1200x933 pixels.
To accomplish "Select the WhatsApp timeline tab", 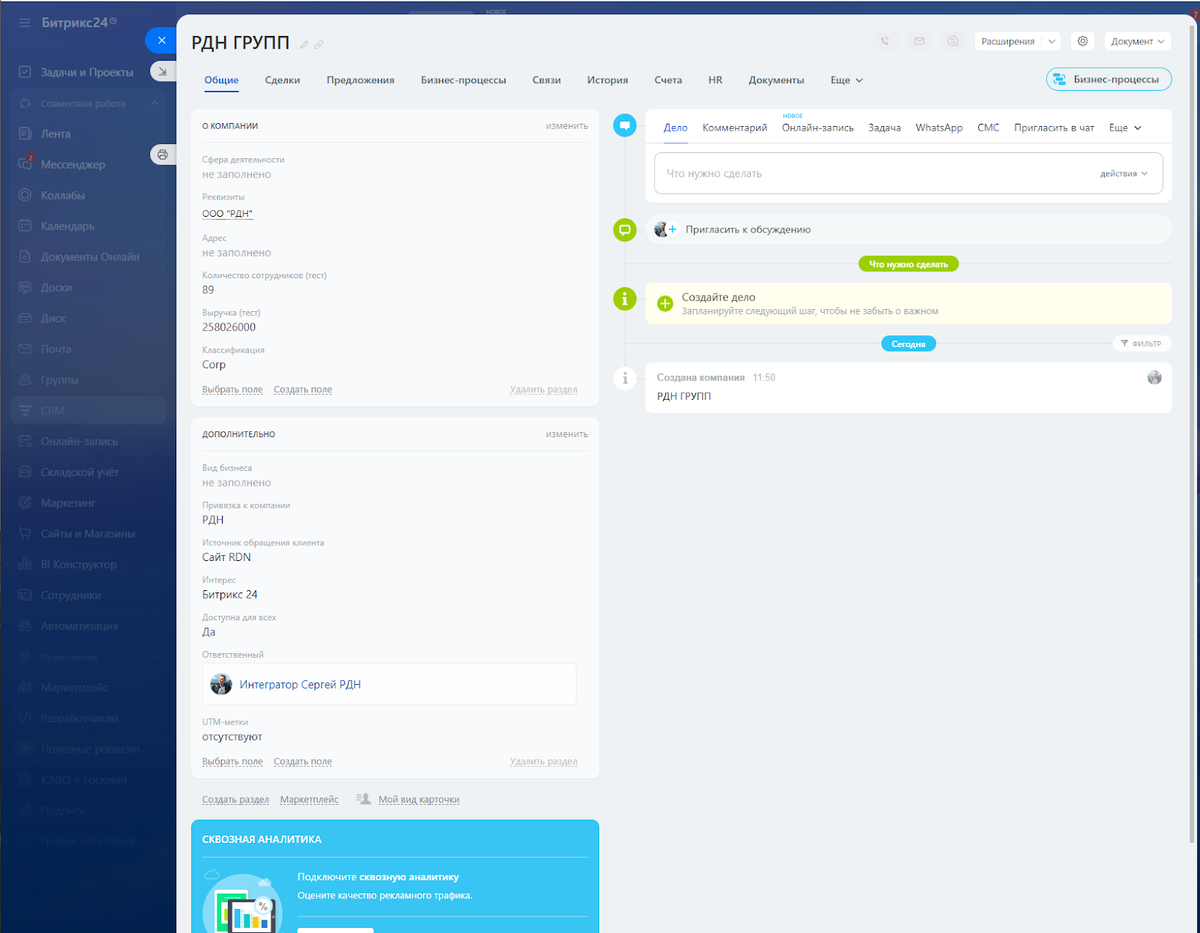I will [x=939, y=128].
